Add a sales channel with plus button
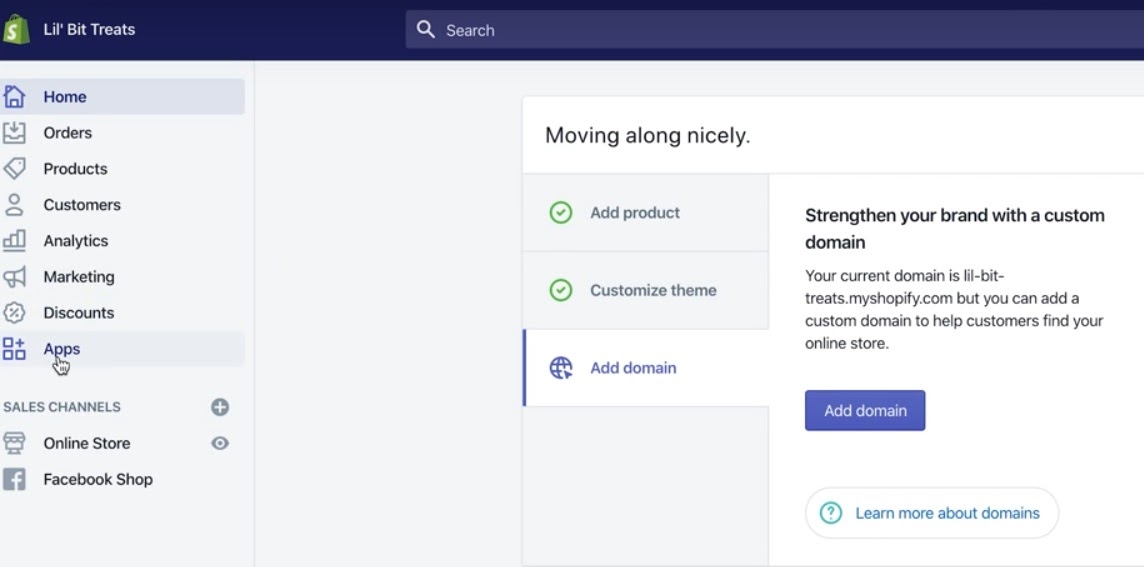The image size is (1144, 567). [x=220, y=407]
